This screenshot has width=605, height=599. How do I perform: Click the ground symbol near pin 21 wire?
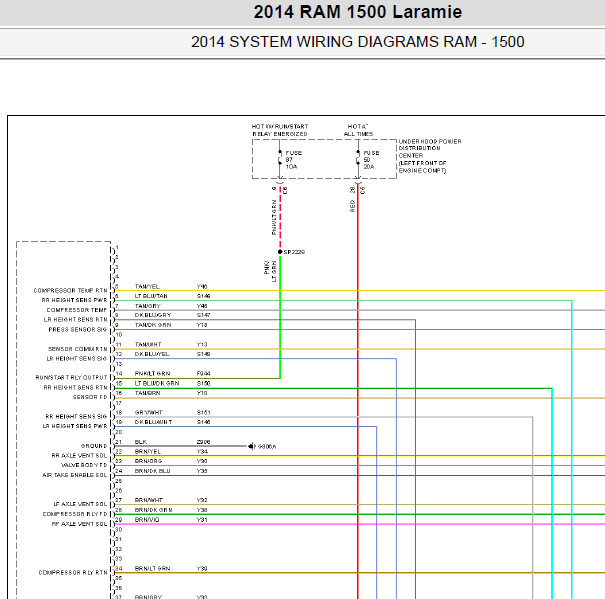coord(252,446)
